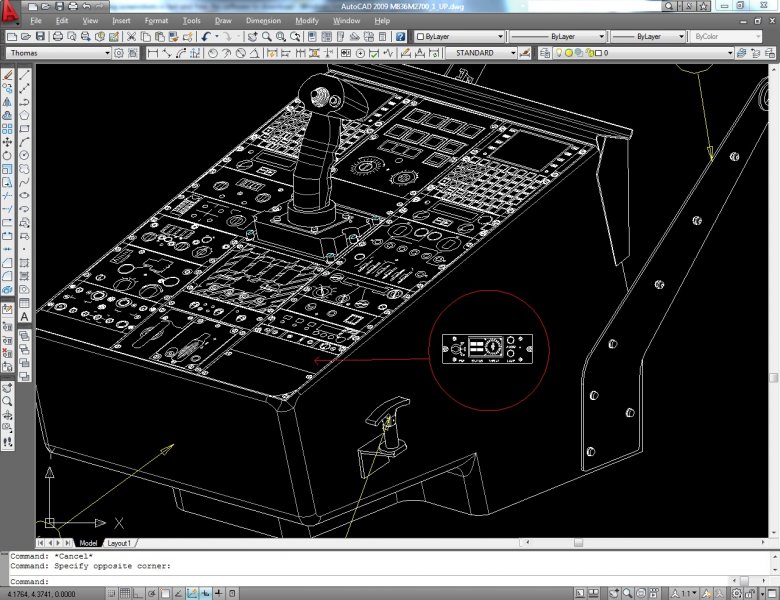Toggle Object Snap Tracking in status bar

point(179,594)
